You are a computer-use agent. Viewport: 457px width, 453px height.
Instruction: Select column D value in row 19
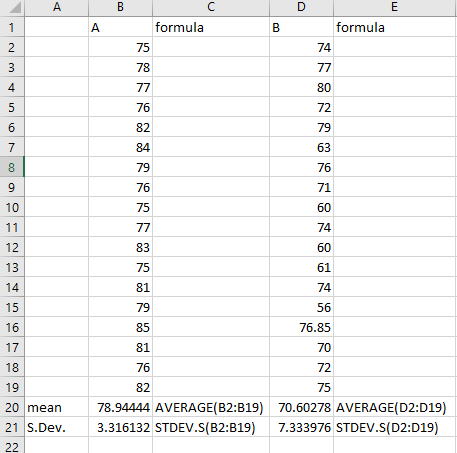(x=301, y=387)
